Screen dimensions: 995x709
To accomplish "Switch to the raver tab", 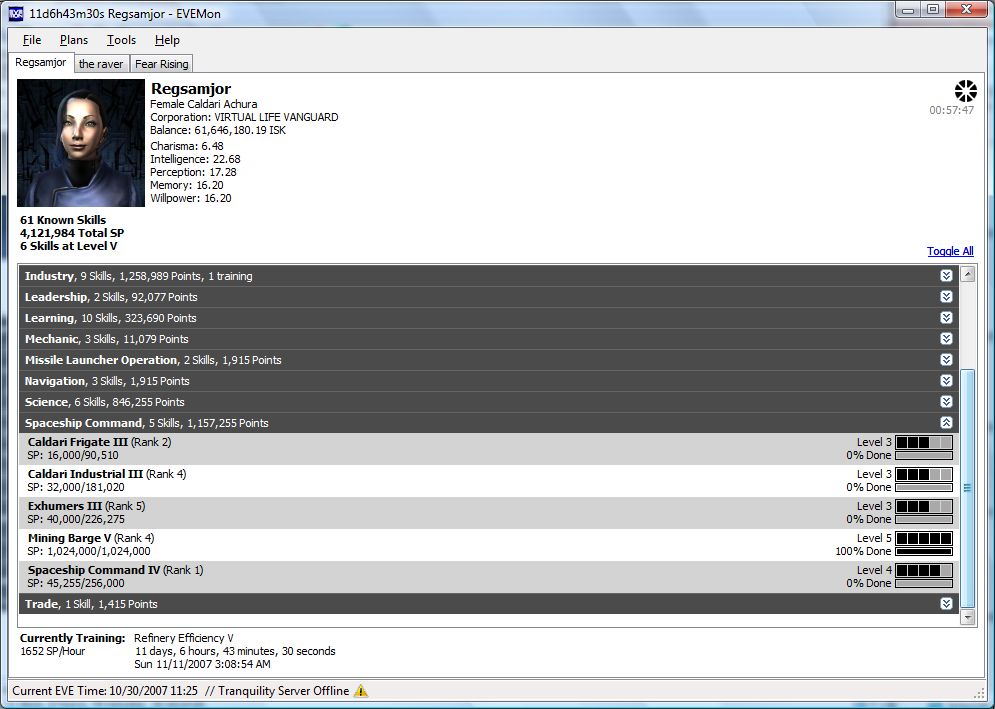I will (101, 64).
